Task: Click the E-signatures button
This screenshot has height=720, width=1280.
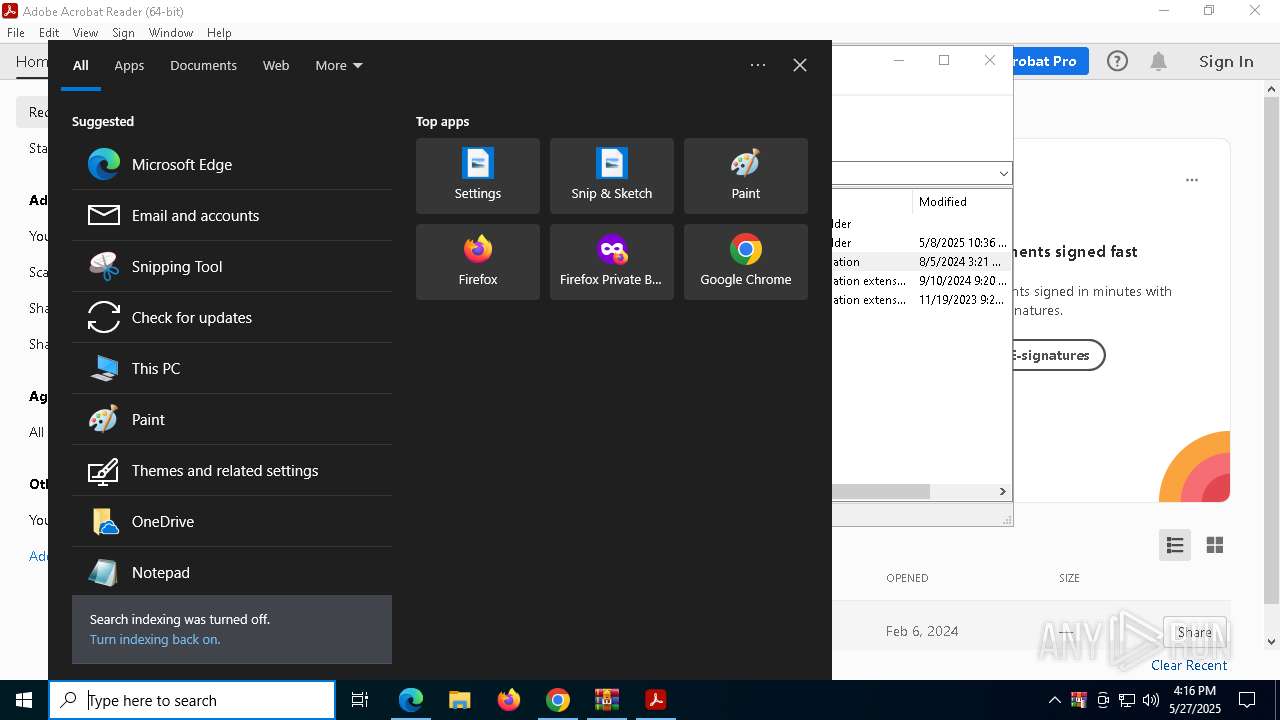Action: coord(1058,355)
